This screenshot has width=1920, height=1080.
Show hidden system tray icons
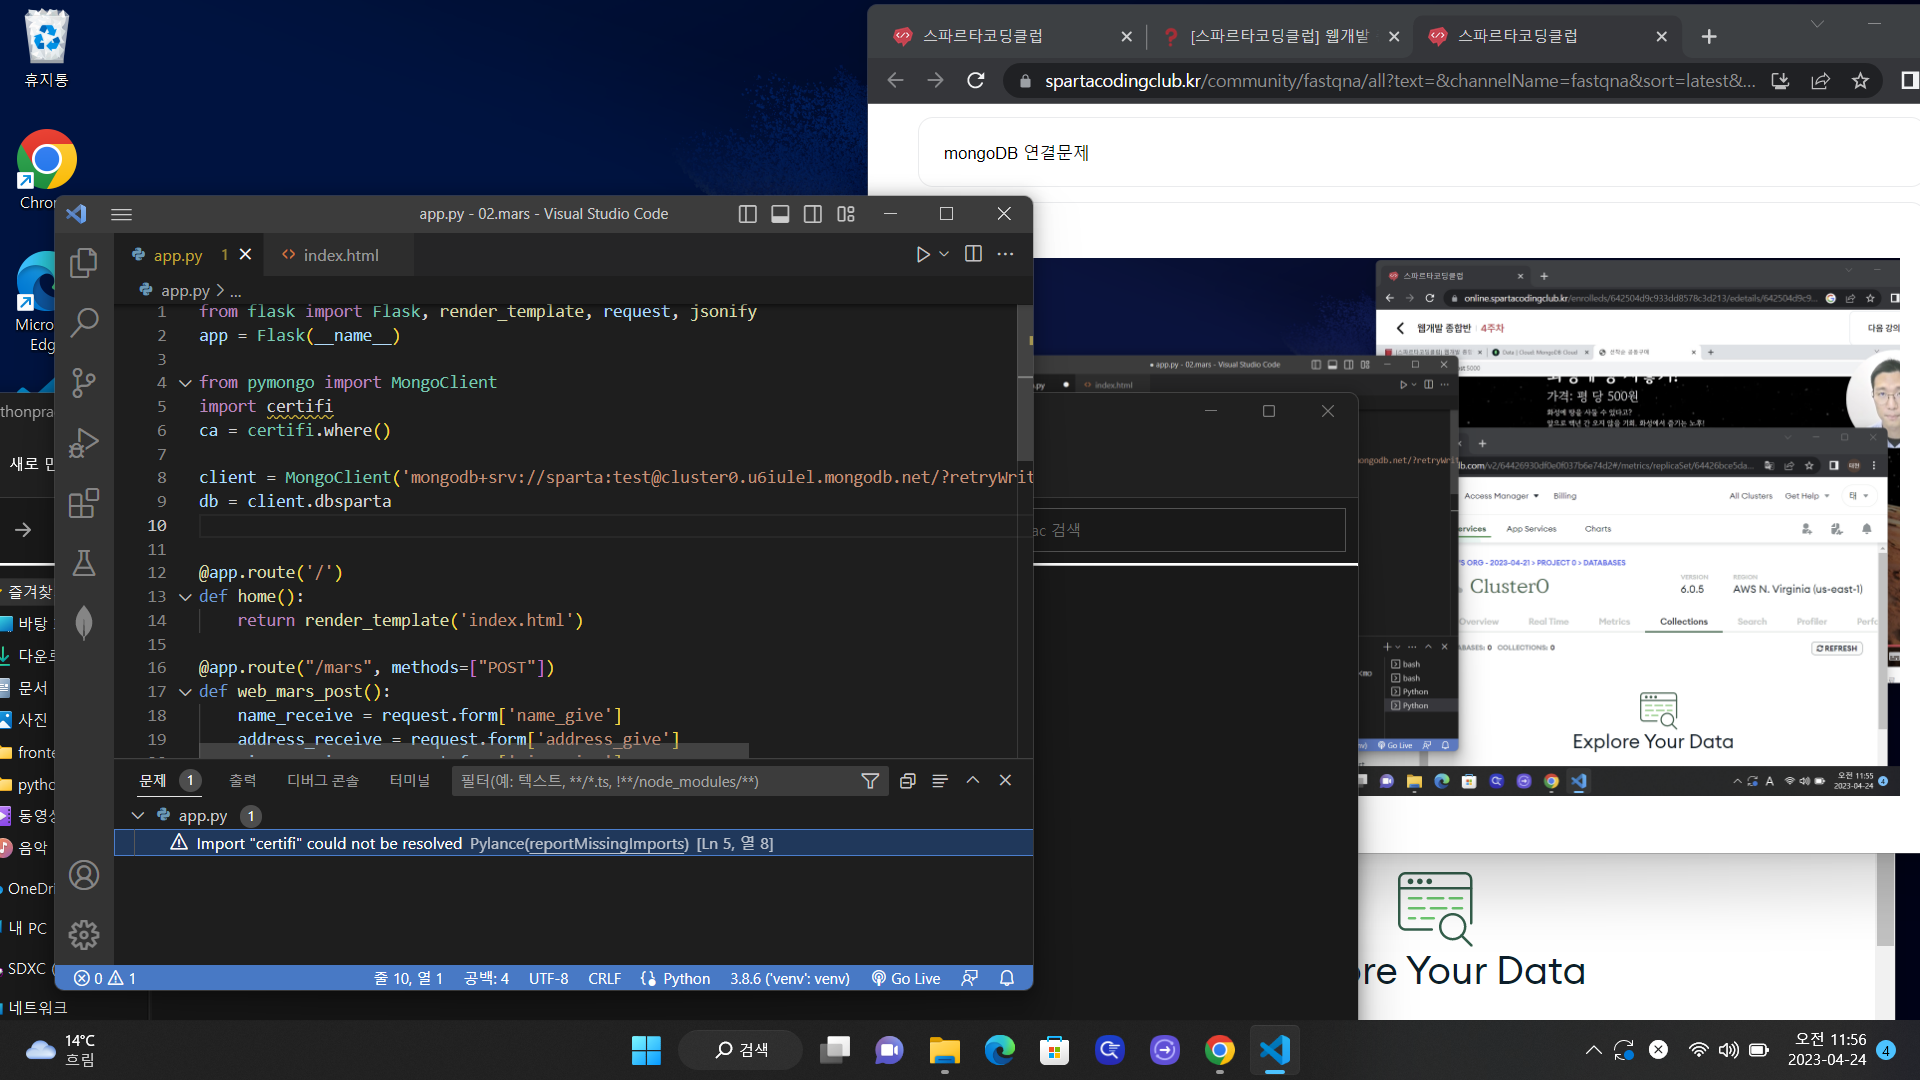pyautogui.click(x=1593, y=1050)
